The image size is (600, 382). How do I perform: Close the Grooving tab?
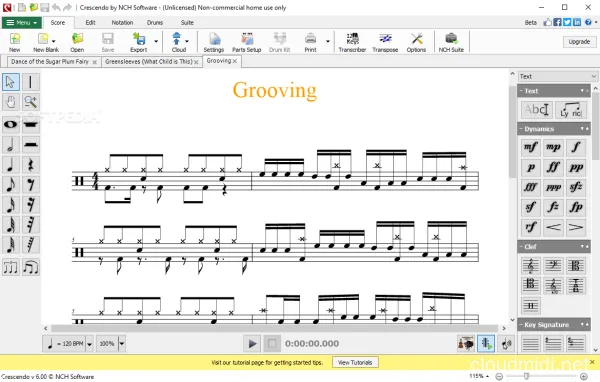(235, 61)
